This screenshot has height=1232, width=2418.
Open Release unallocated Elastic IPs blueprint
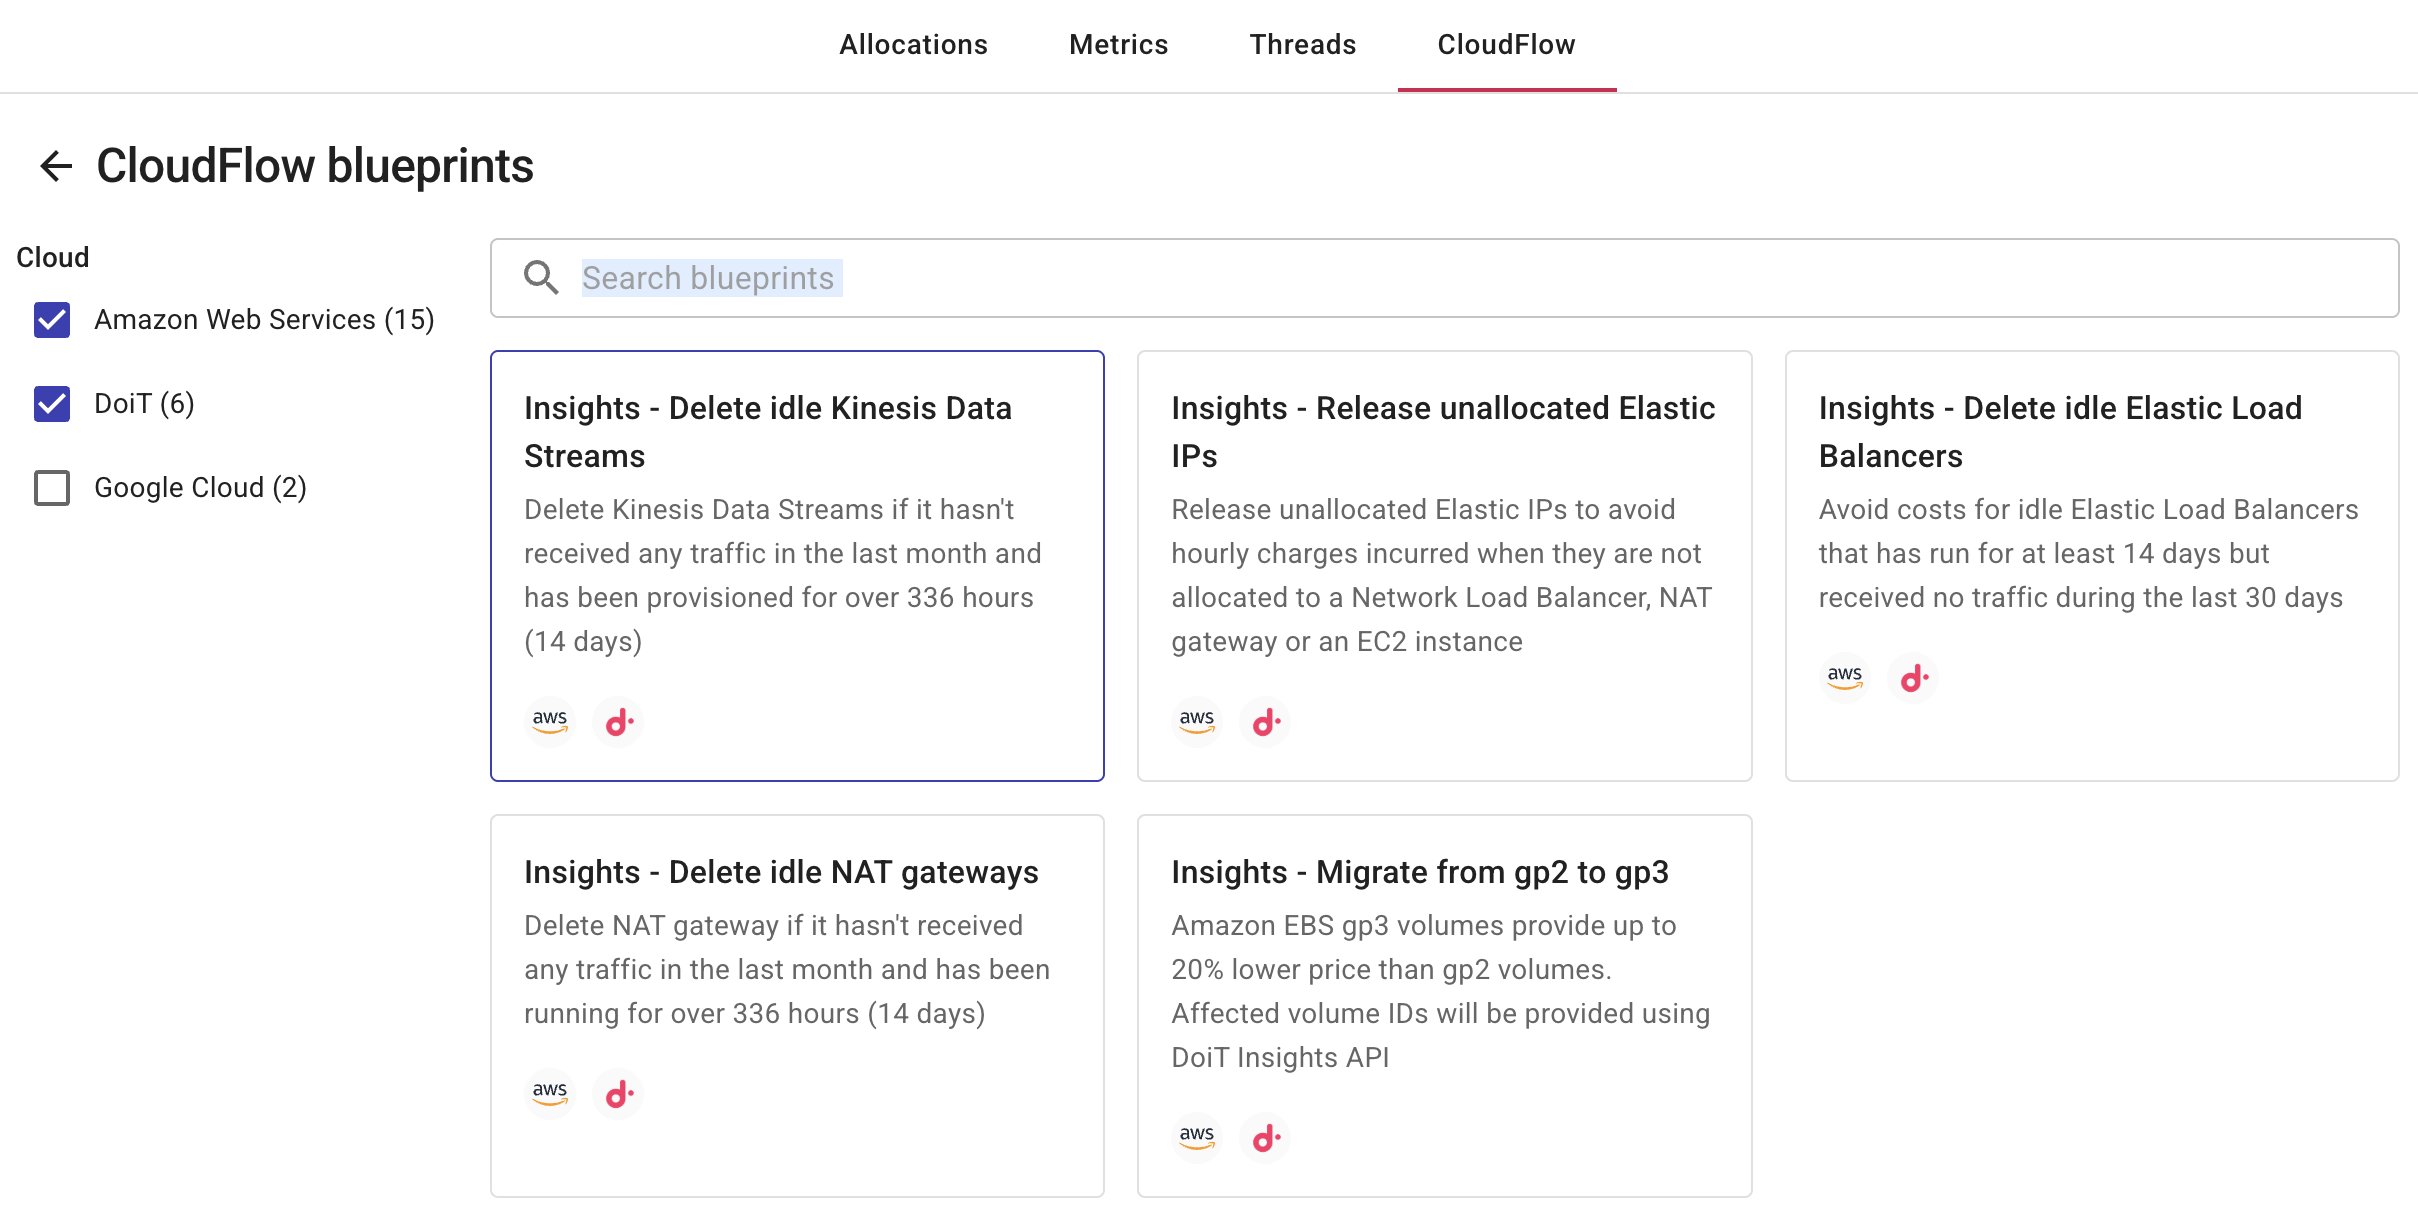(1444, 565)
